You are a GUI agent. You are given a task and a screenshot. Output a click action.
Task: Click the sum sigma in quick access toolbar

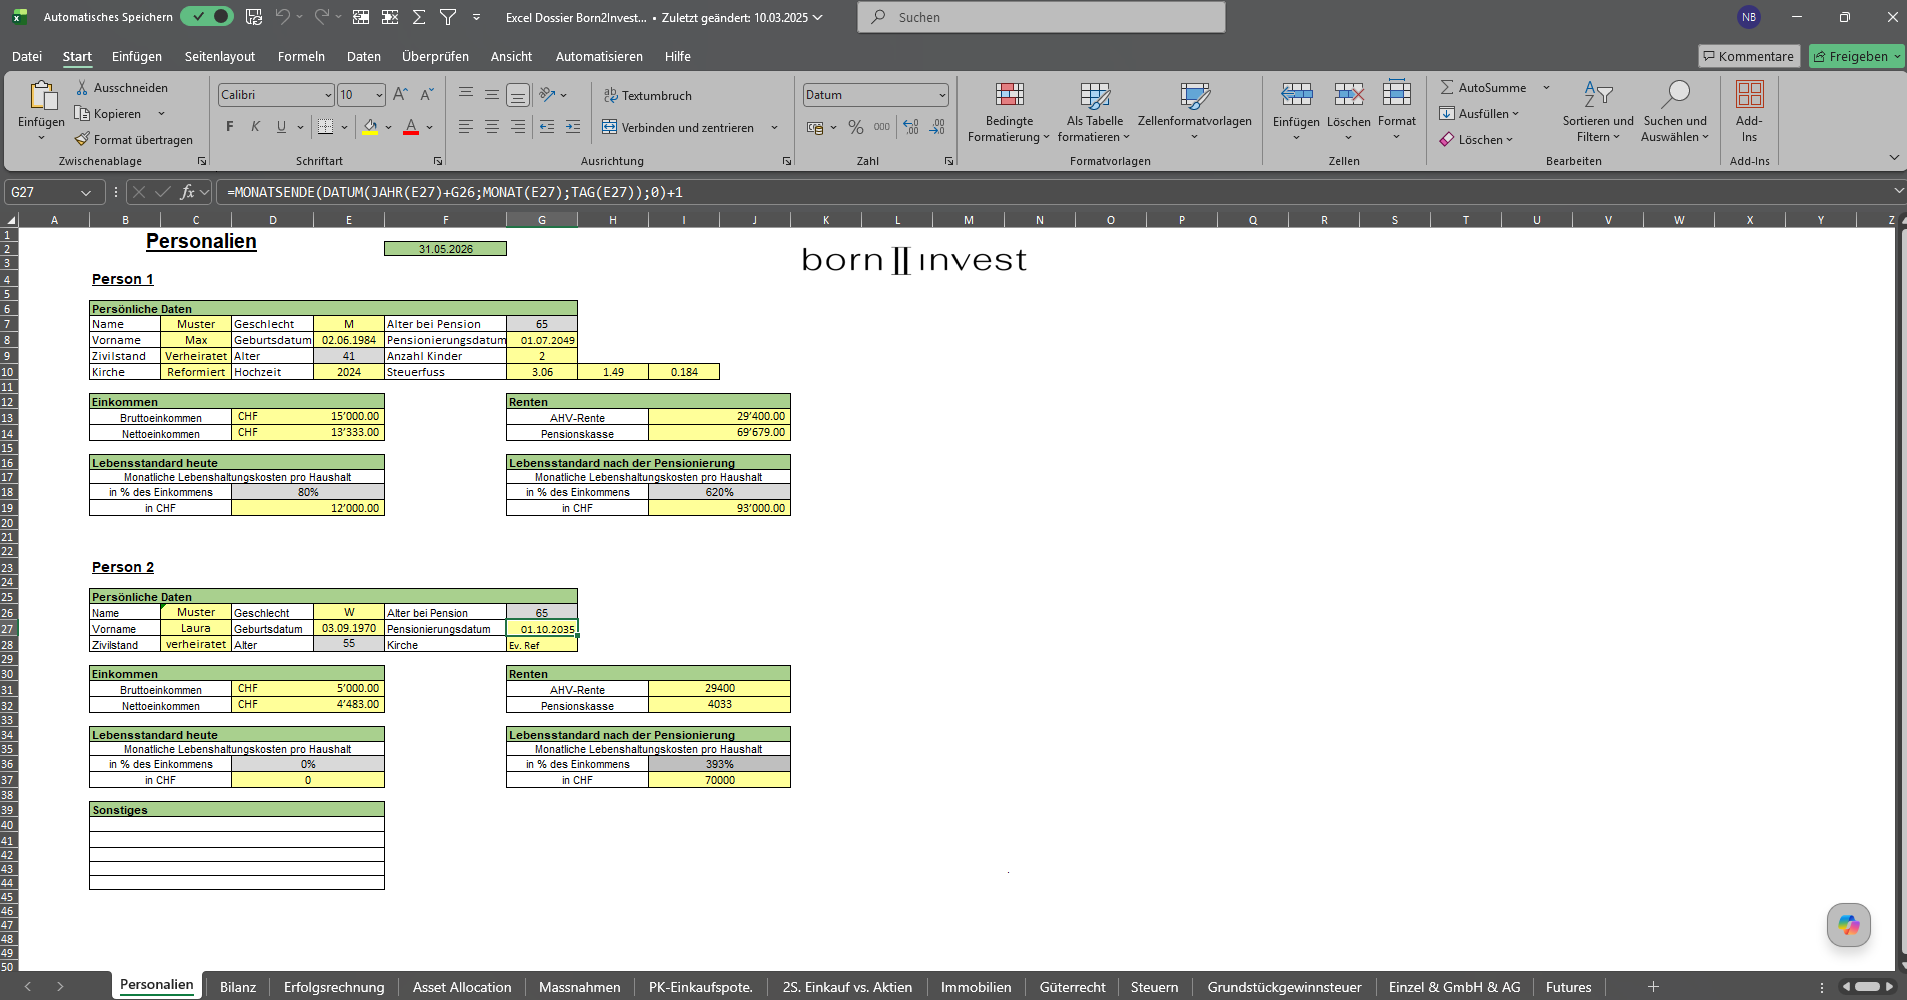(x=419, y=17)
